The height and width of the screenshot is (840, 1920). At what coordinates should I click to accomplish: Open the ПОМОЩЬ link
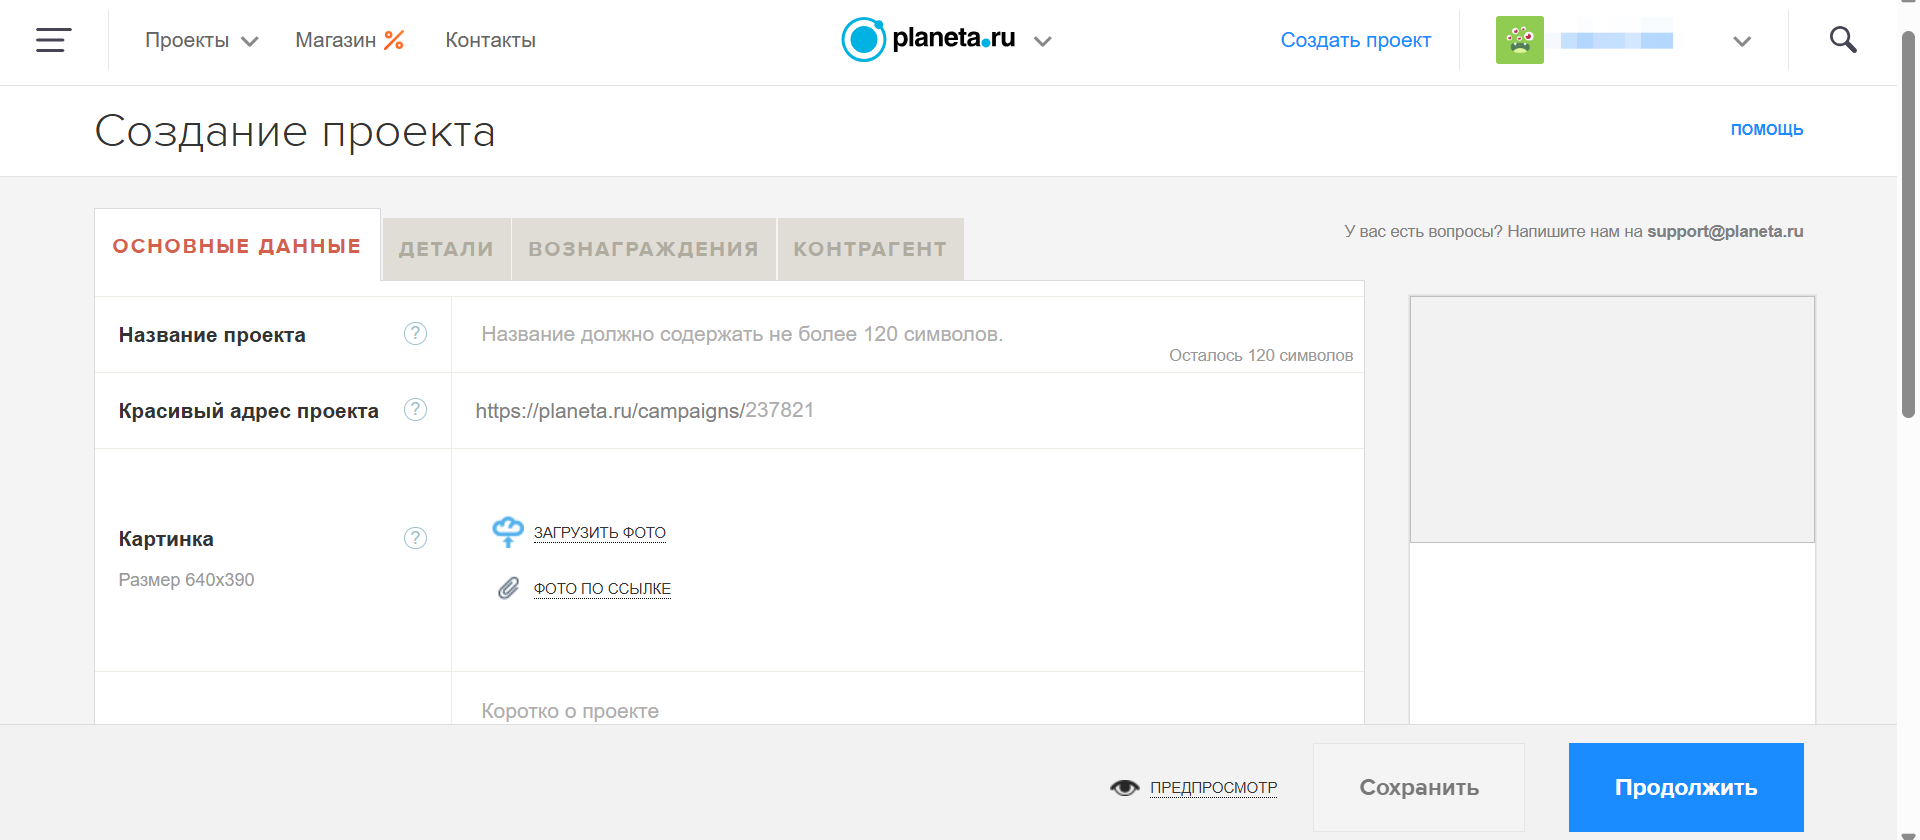(1767, 129)
